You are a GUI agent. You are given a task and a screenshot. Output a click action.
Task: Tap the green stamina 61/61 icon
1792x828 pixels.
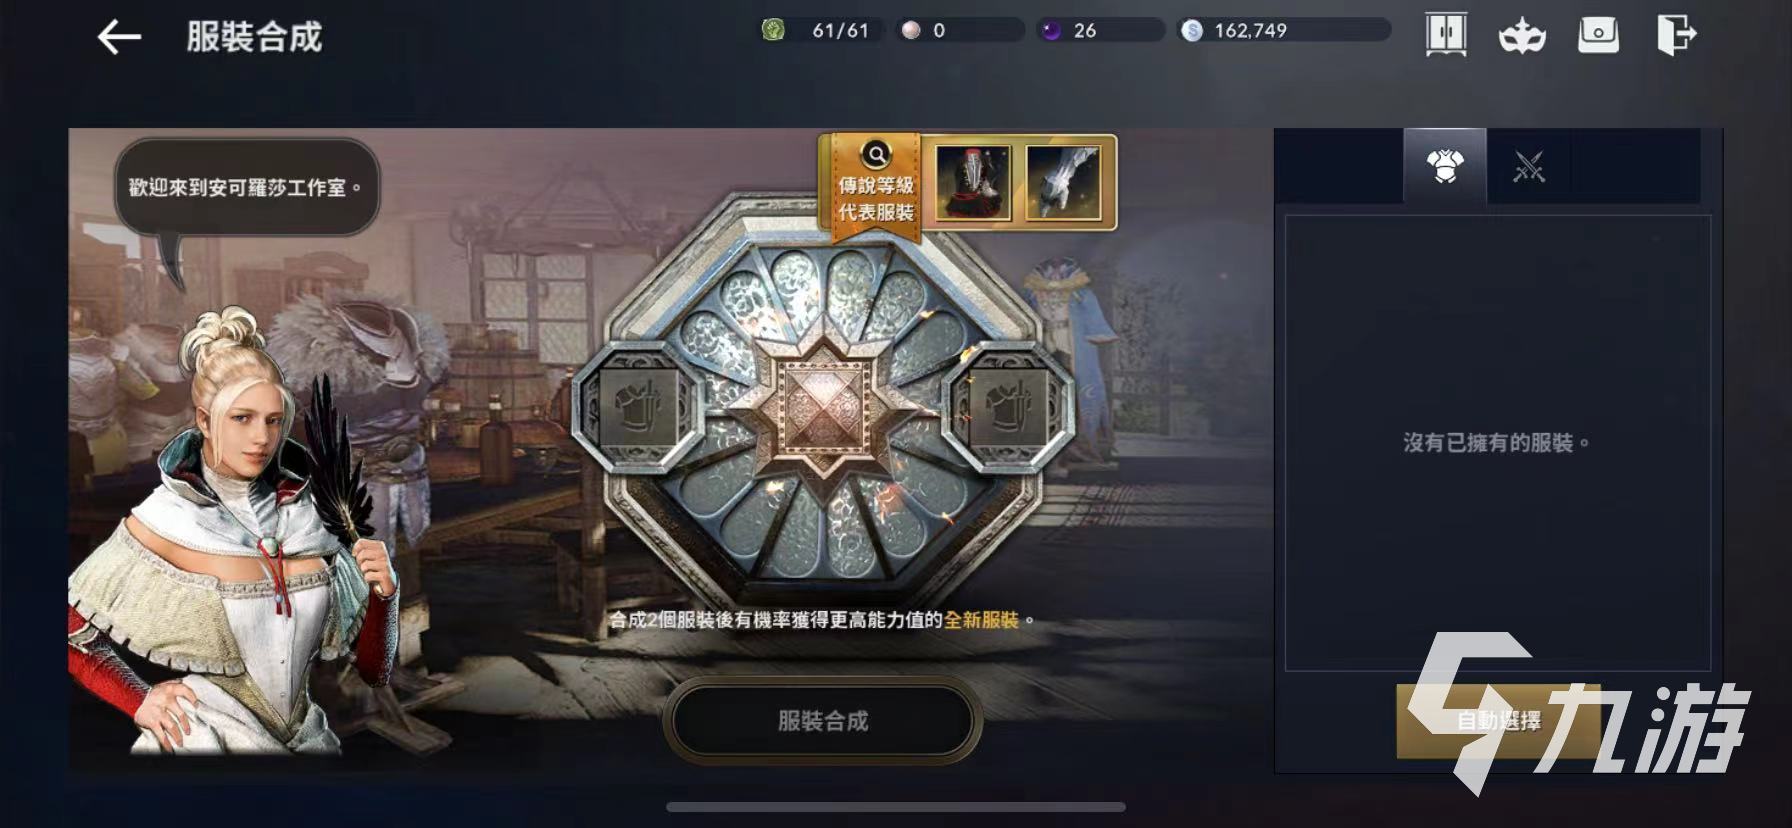click(x=773, y=30)
